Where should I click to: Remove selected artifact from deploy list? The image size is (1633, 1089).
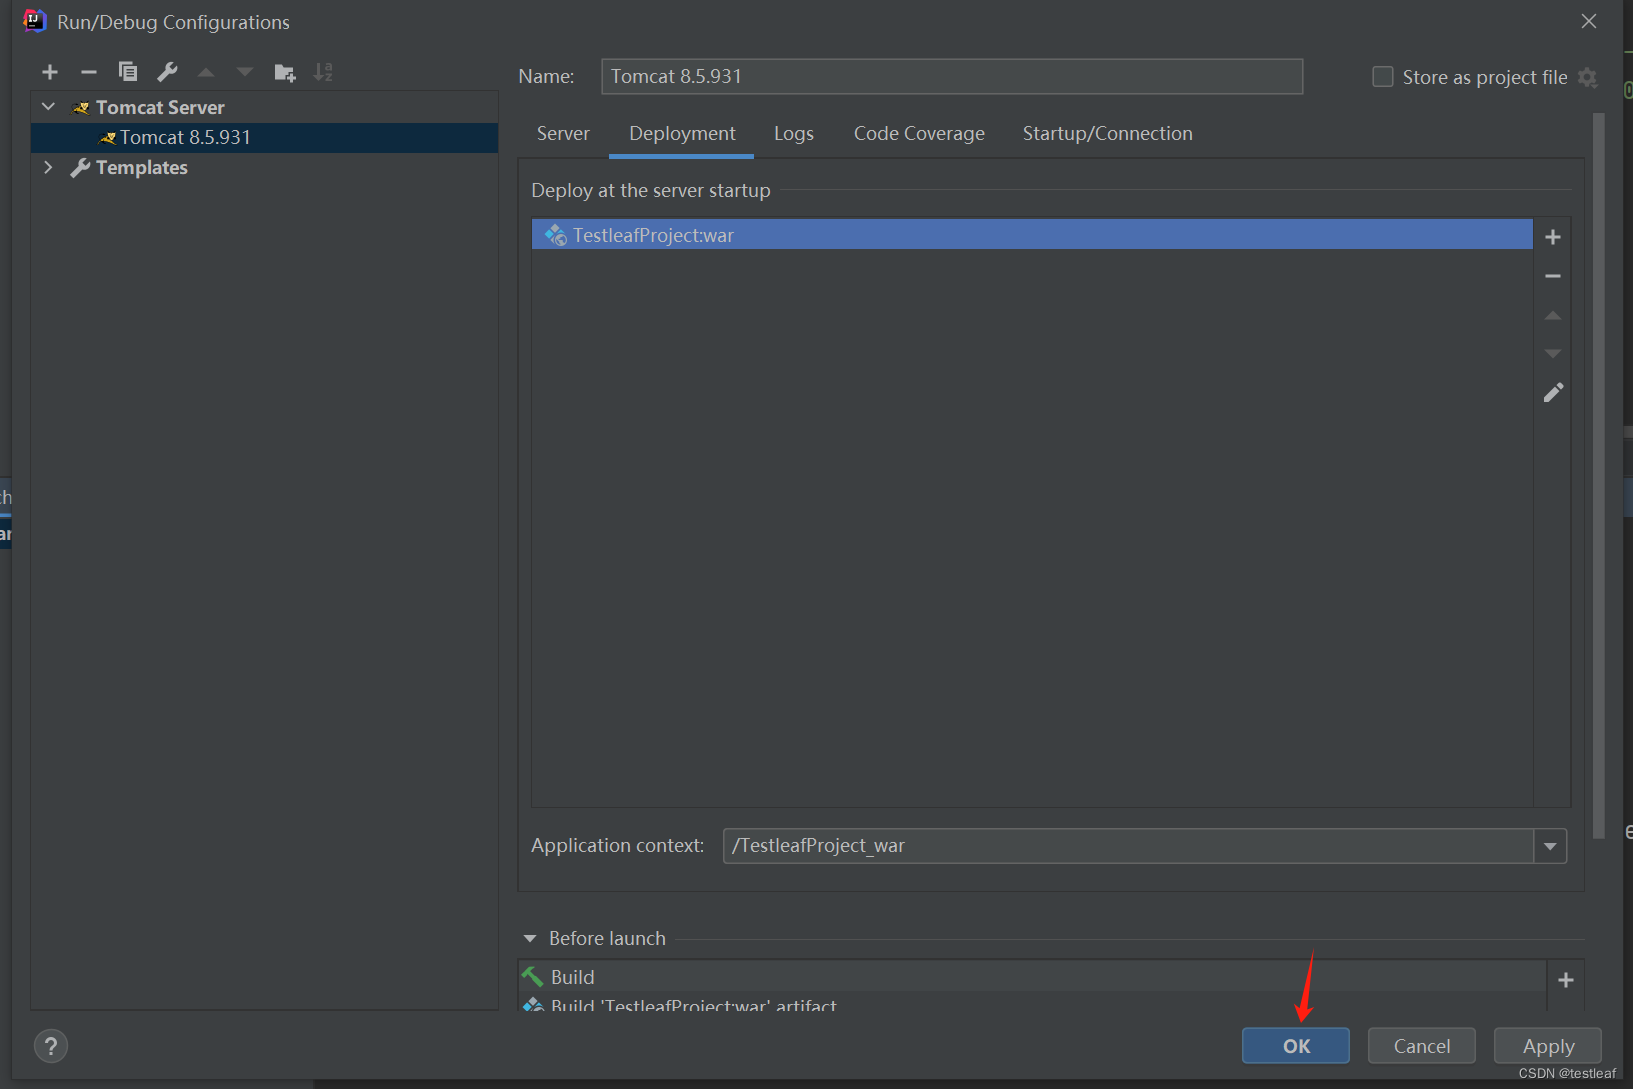click(1553, 276)
